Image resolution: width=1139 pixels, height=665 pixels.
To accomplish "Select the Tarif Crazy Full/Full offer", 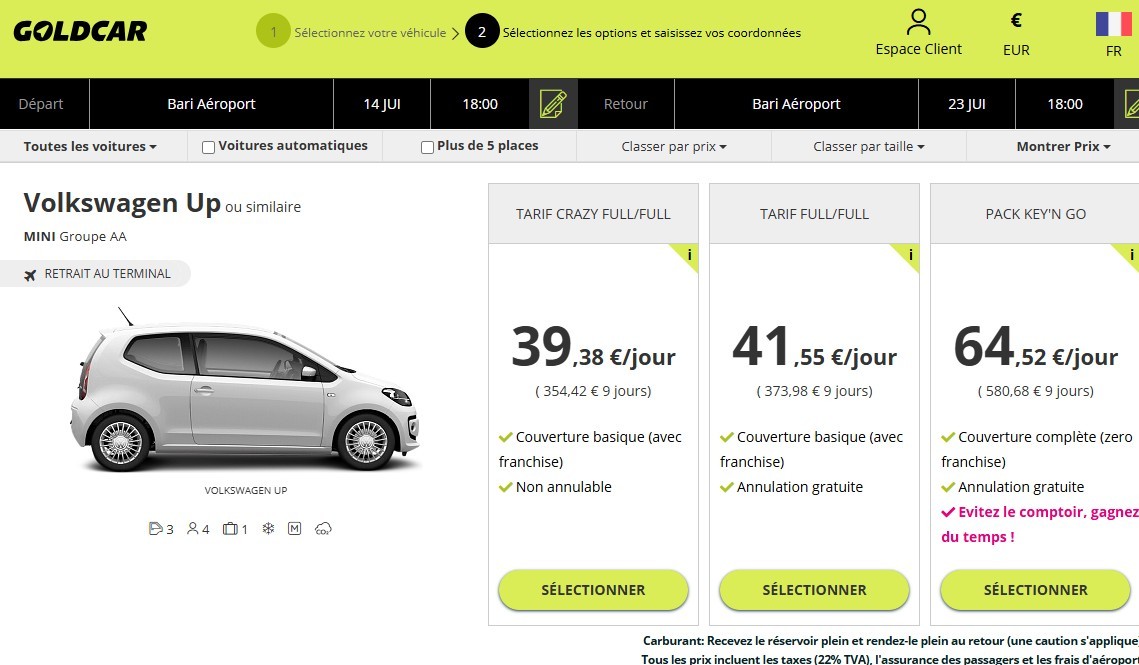I will click(593, 590).
